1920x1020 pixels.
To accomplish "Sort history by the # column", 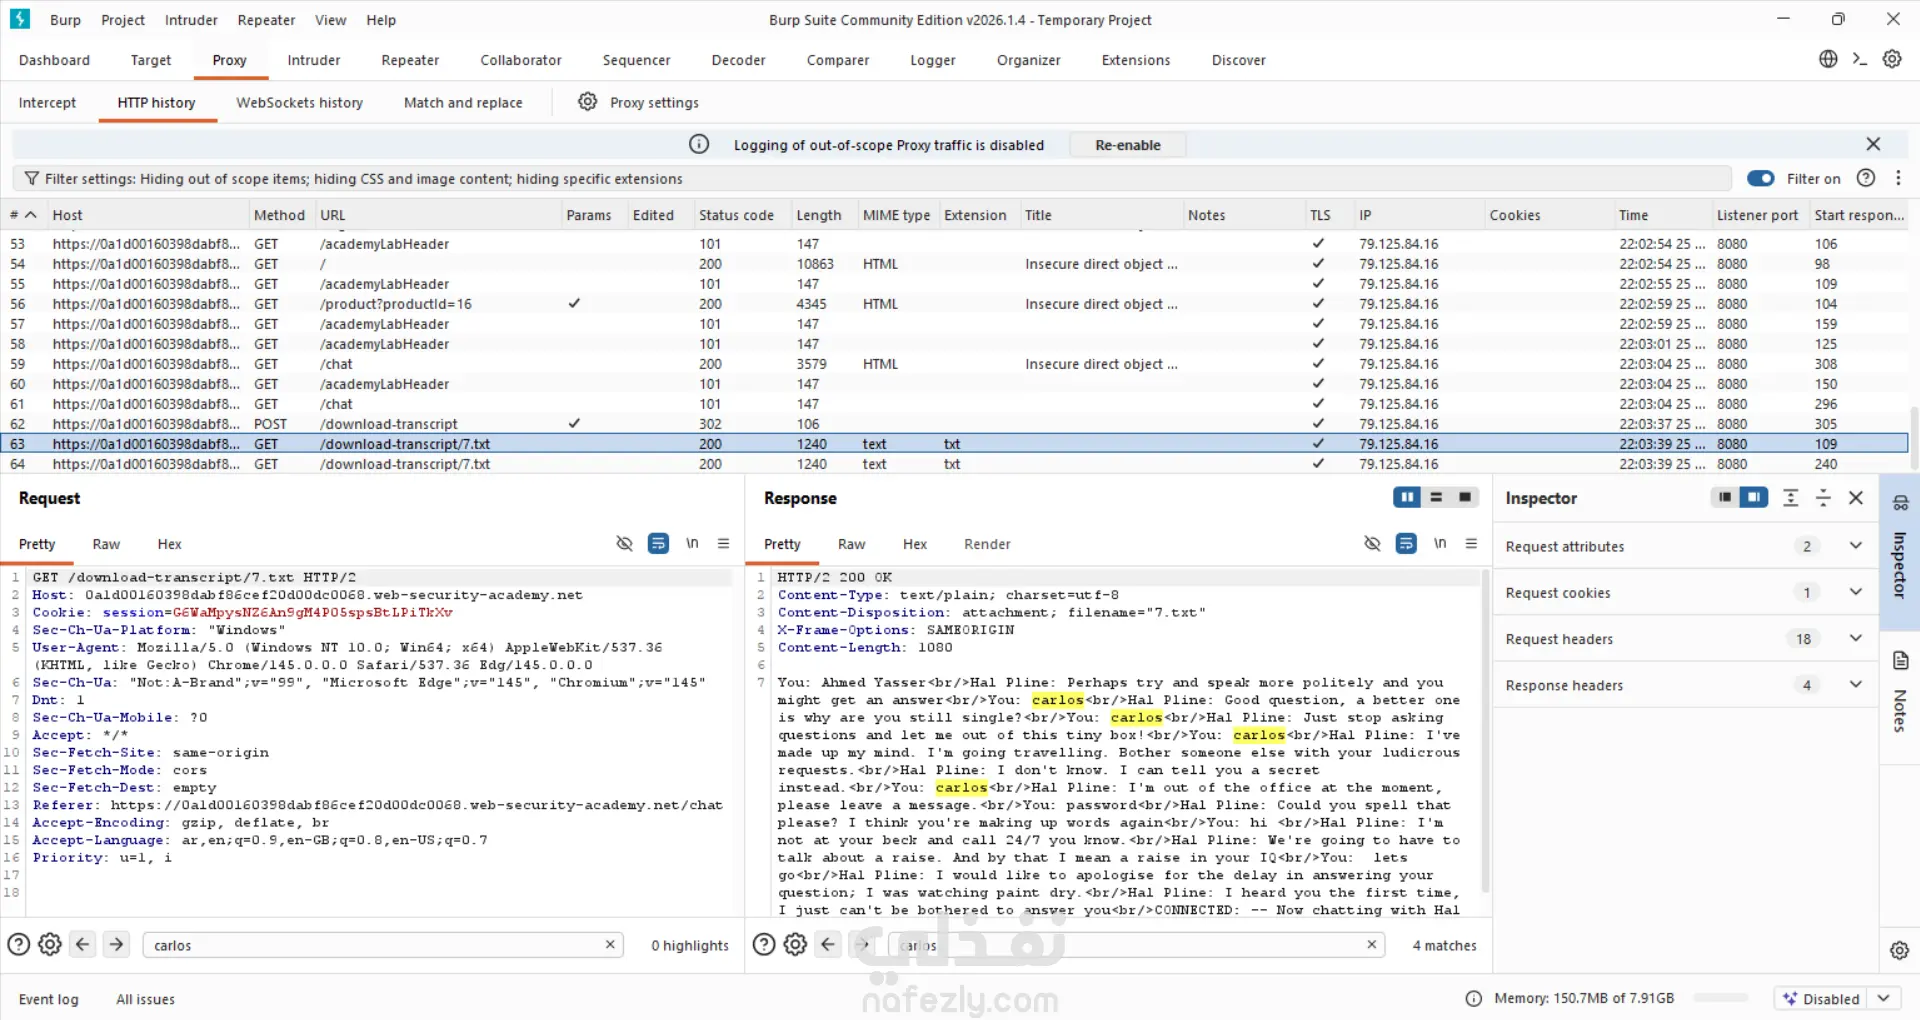I will tap(22, 215).
